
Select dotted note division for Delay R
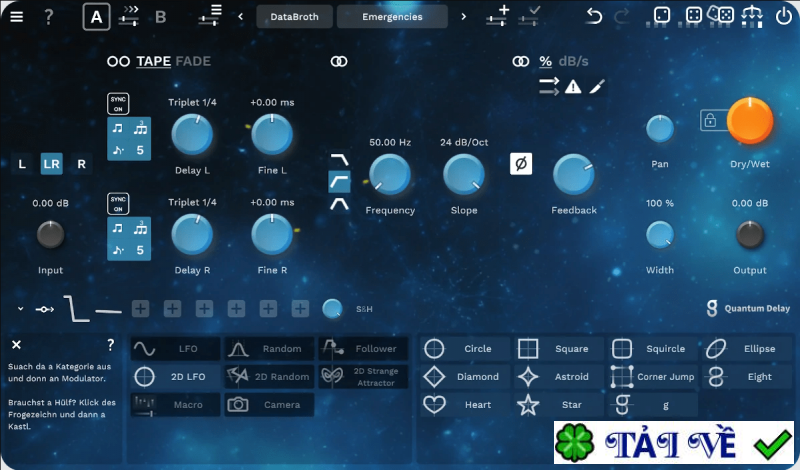[x=118, y=250]
